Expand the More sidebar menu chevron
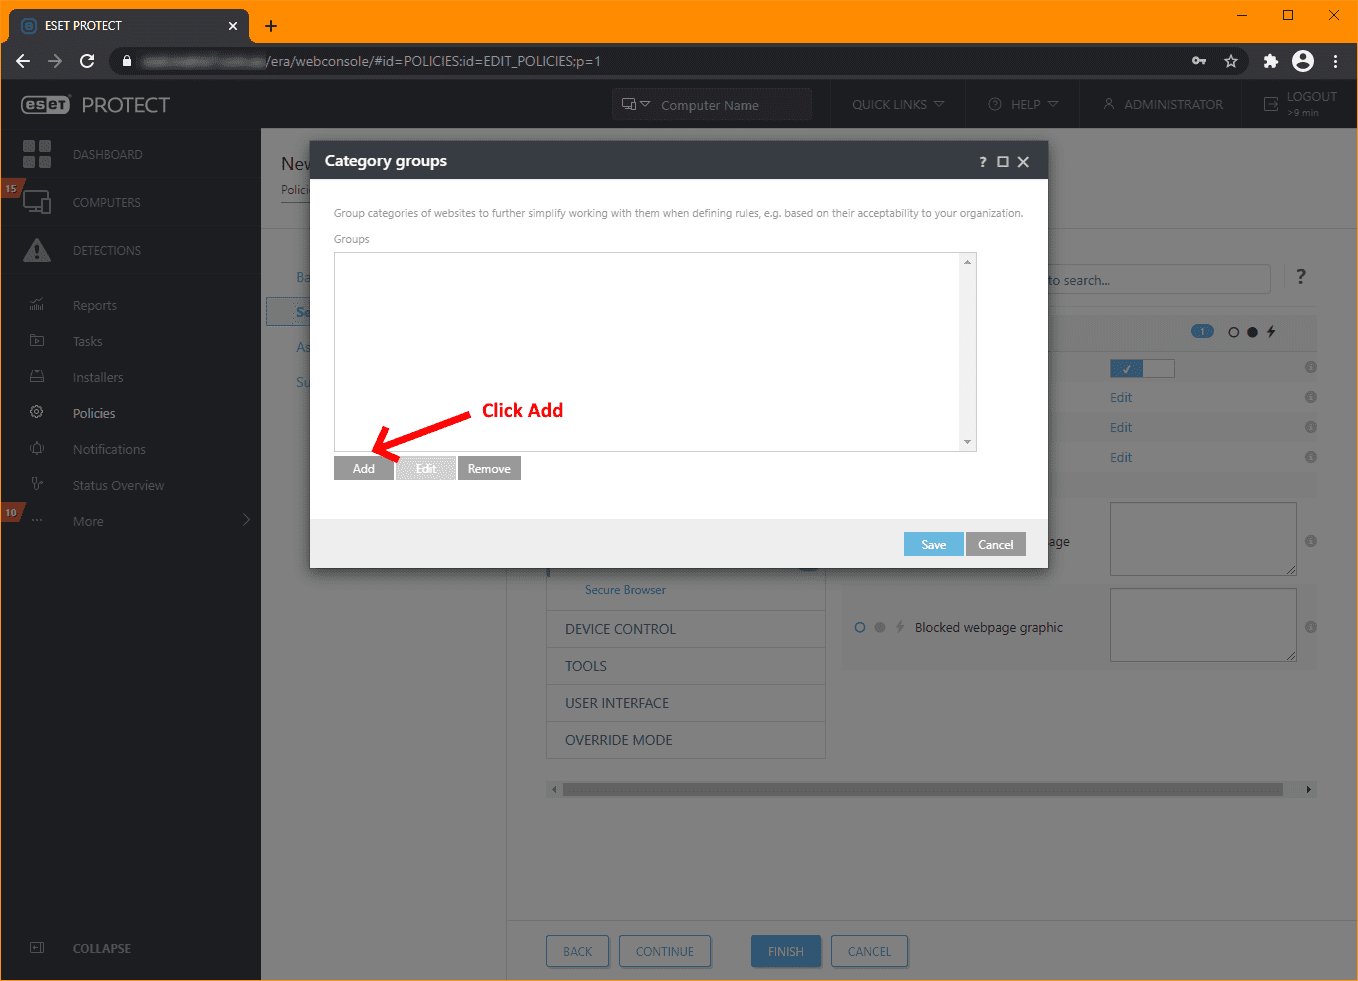Screen dimensions: 1358x981 point(246,520)
